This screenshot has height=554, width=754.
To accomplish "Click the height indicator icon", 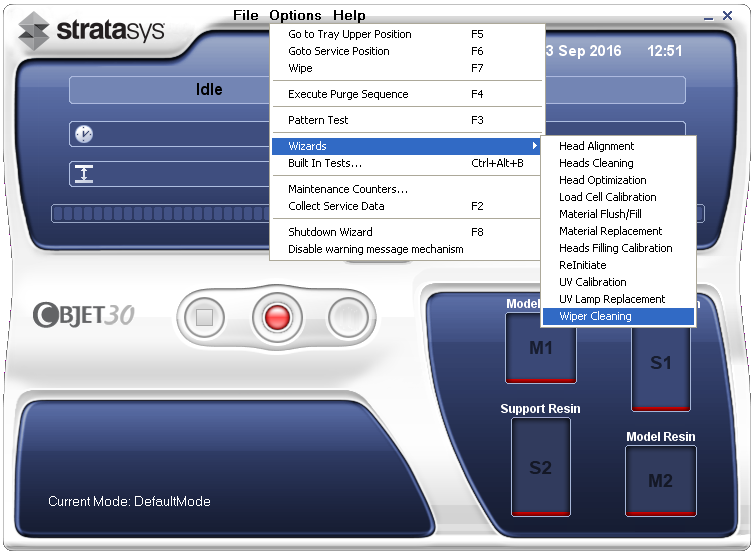I will click(84, 174).
